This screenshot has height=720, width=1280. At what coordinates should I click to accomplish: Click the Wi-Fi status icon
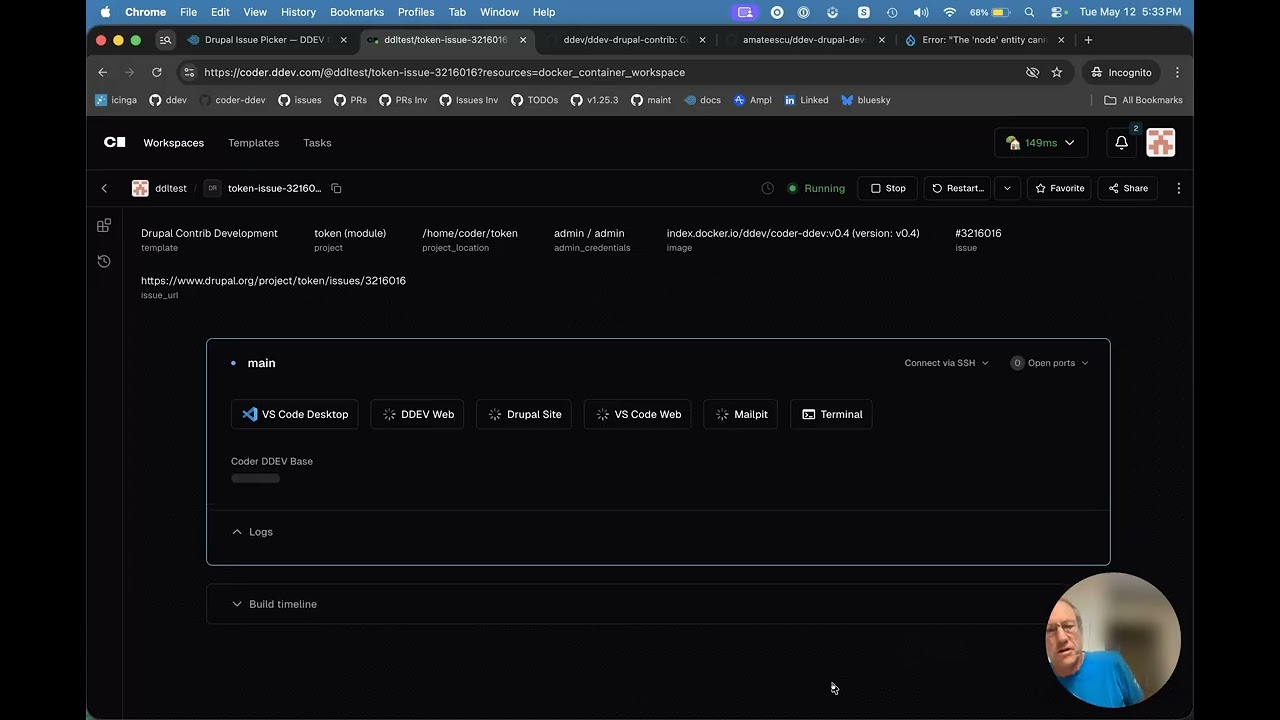pos(950,12)
